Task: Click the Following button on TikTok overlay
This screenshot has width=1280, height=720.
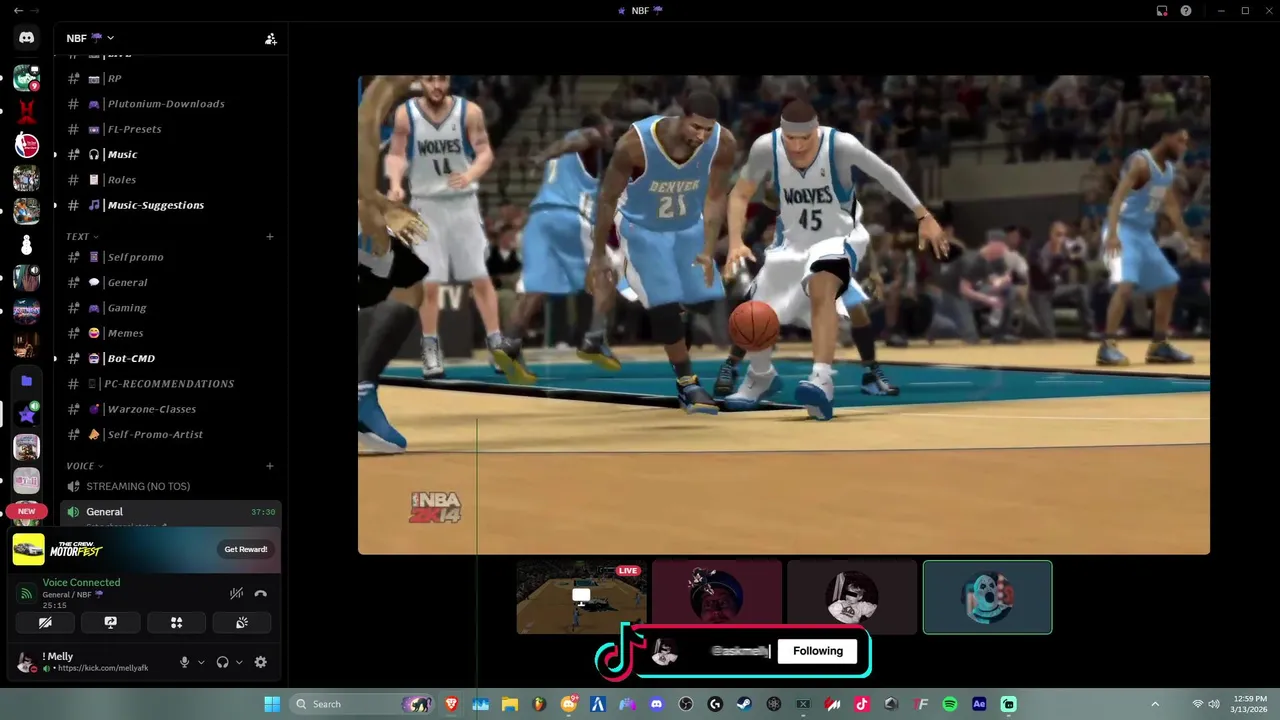Action: click(818, 651)
